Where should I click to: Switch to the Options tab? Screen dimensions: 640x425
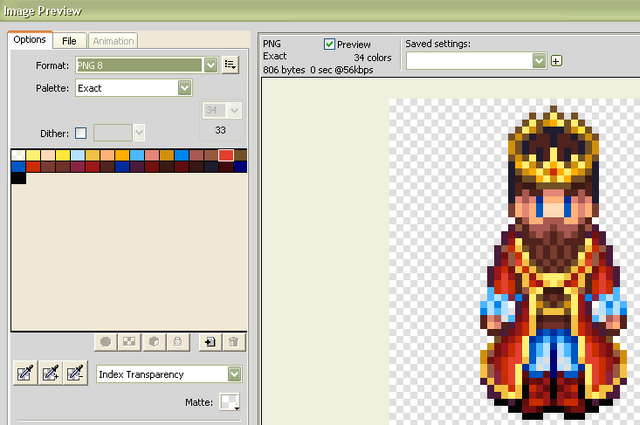(29, 40)
